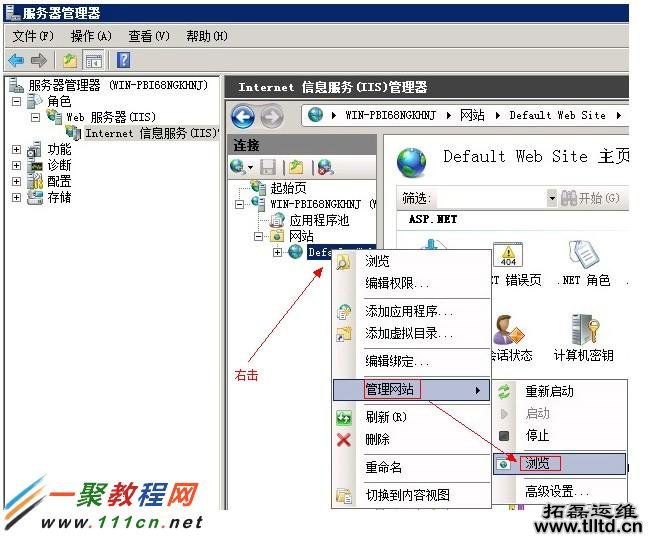Open the .NET 错误页 feature icon
Screen dimensions: 648x540
coord(508,255)
